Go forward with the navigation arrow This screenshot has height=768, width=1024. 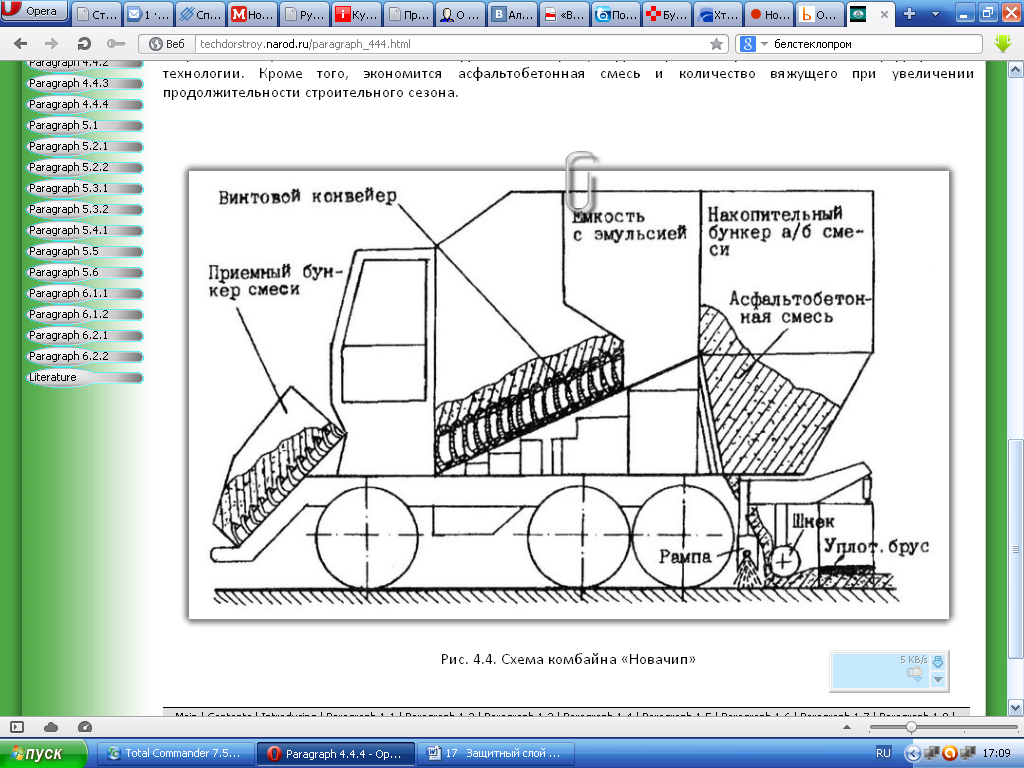click(x=52, y=44)
